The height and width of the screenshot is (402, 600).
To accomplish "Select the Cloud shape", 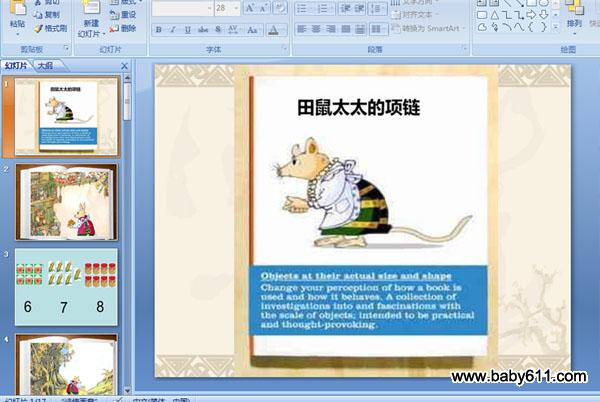I will (x=482, y=28).
